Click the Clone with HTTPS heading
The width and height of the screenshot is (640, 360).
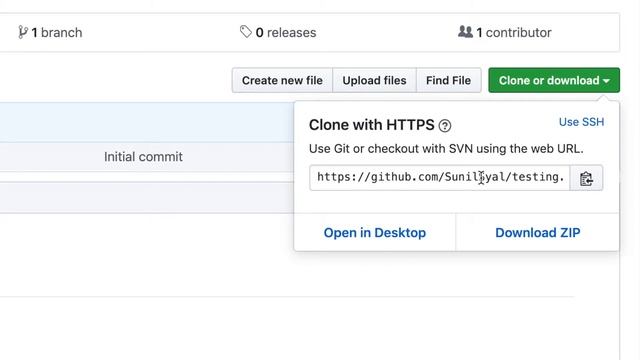(x=371, y=125)
